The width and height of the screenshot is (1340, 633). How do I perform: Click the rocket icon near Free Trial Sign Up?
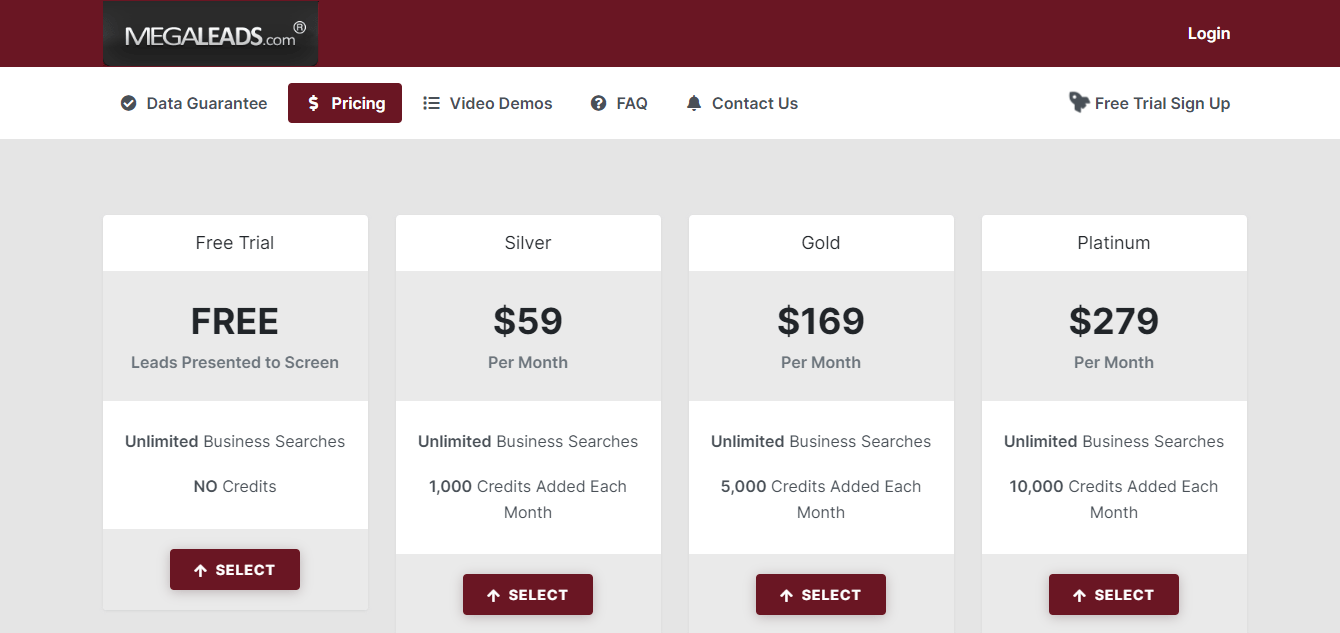click(x=1078, y=102)
